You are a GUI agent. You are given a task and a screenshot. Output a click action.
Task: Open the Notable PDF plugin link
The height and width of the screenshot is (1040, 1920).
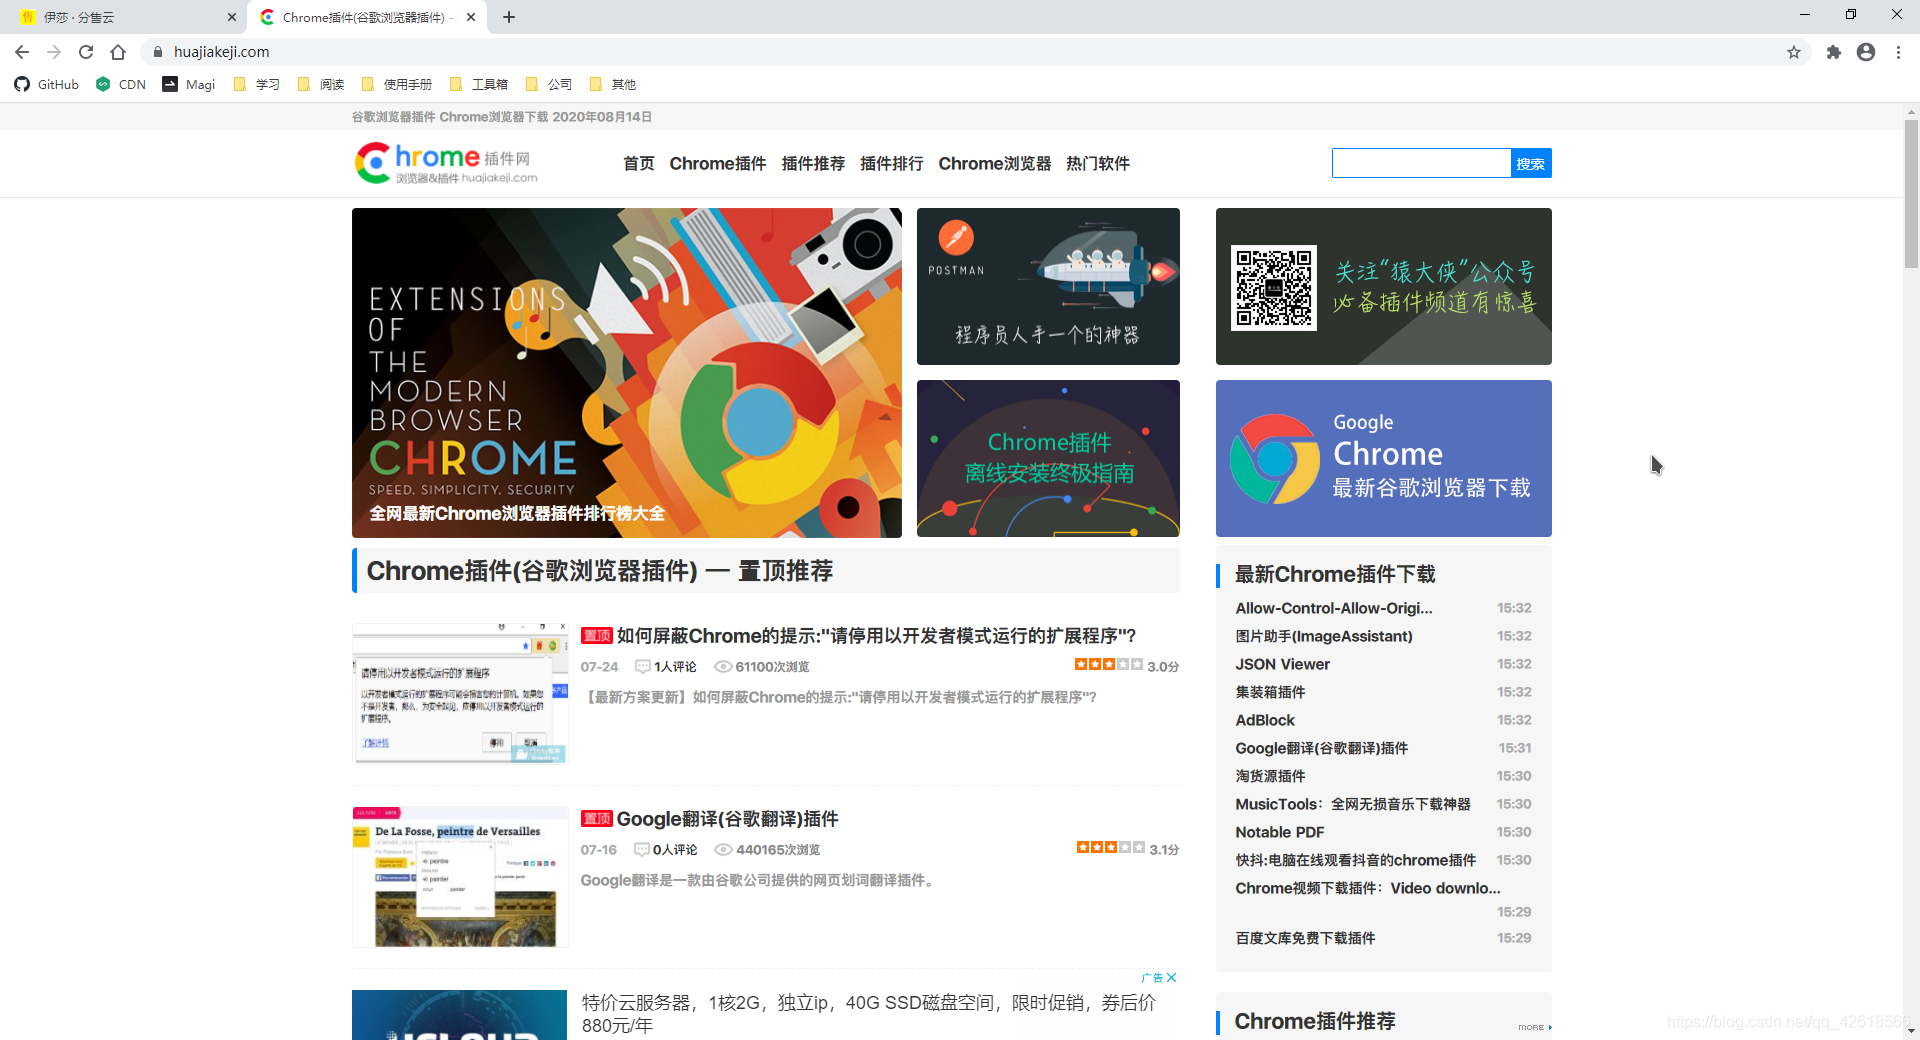(x=1280, y=832)
